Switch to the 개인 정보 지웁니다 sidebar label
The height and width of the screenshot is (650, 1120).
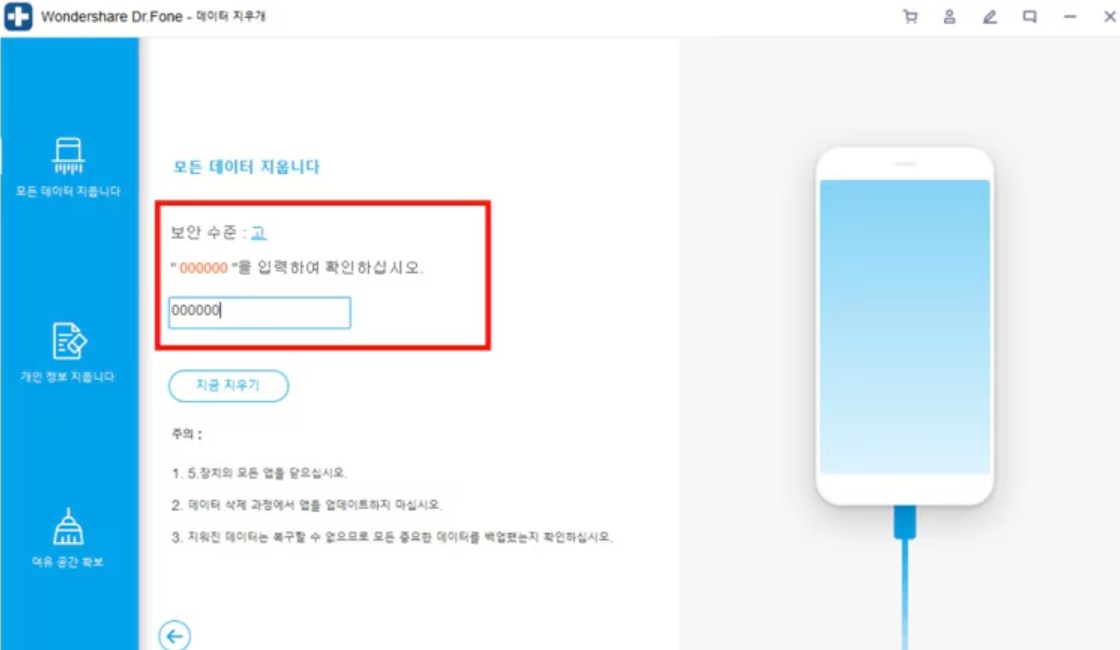[68, 376]
